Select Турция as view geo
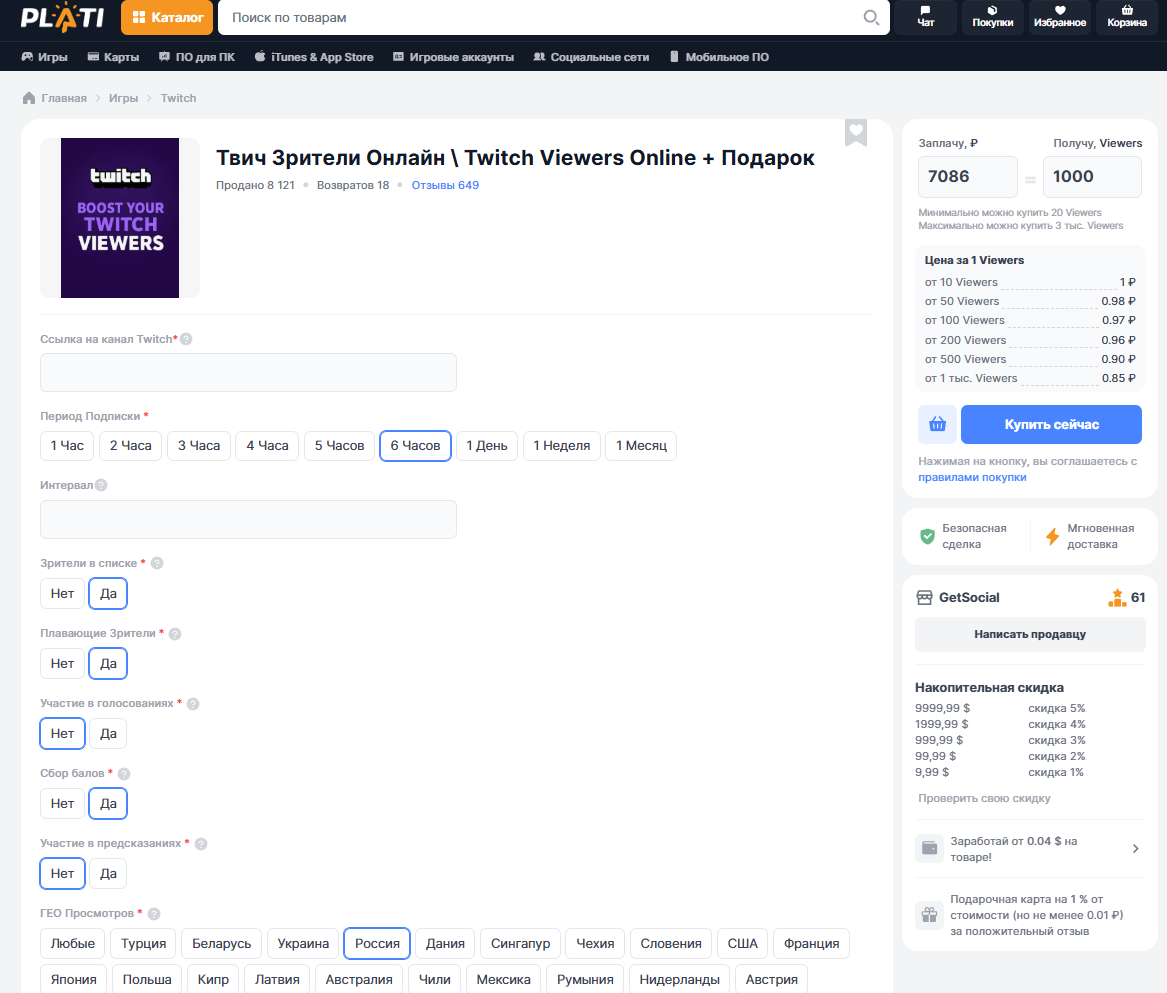This screenshot has height=993, width=1167. click(x=144, y=944)
